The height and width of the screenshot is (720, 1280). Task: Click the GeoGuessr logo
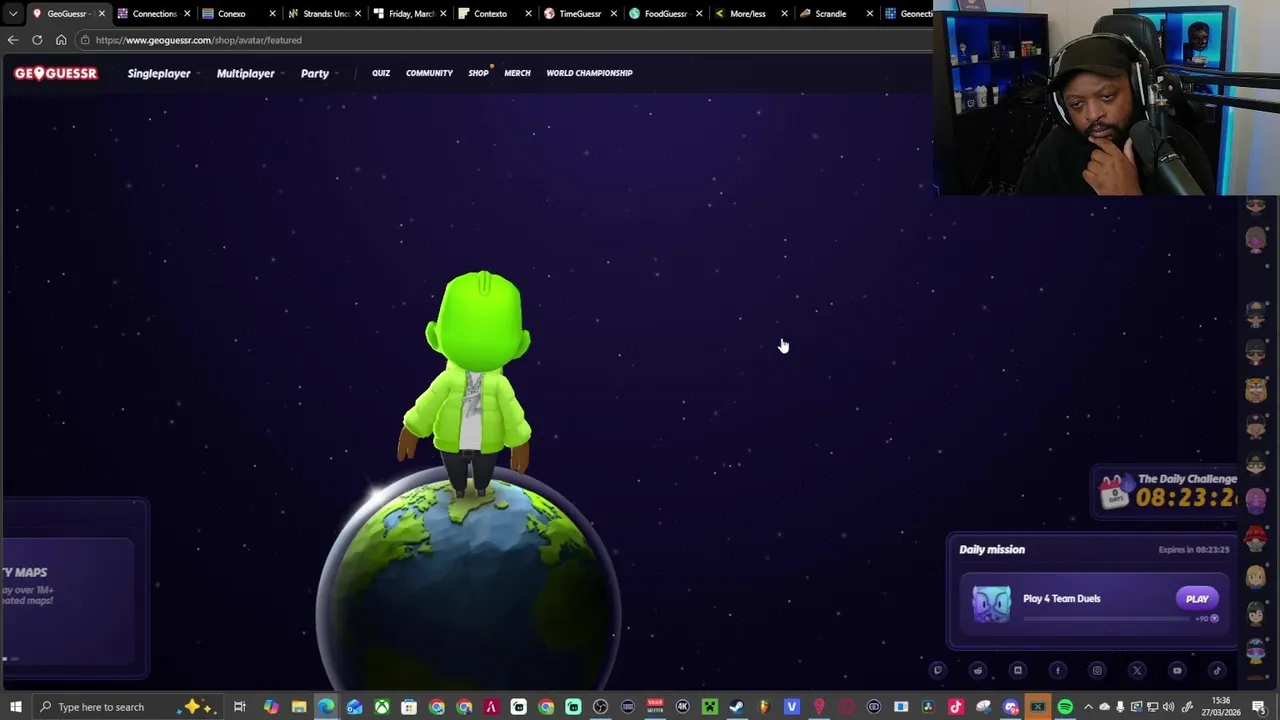pos(56,73)
